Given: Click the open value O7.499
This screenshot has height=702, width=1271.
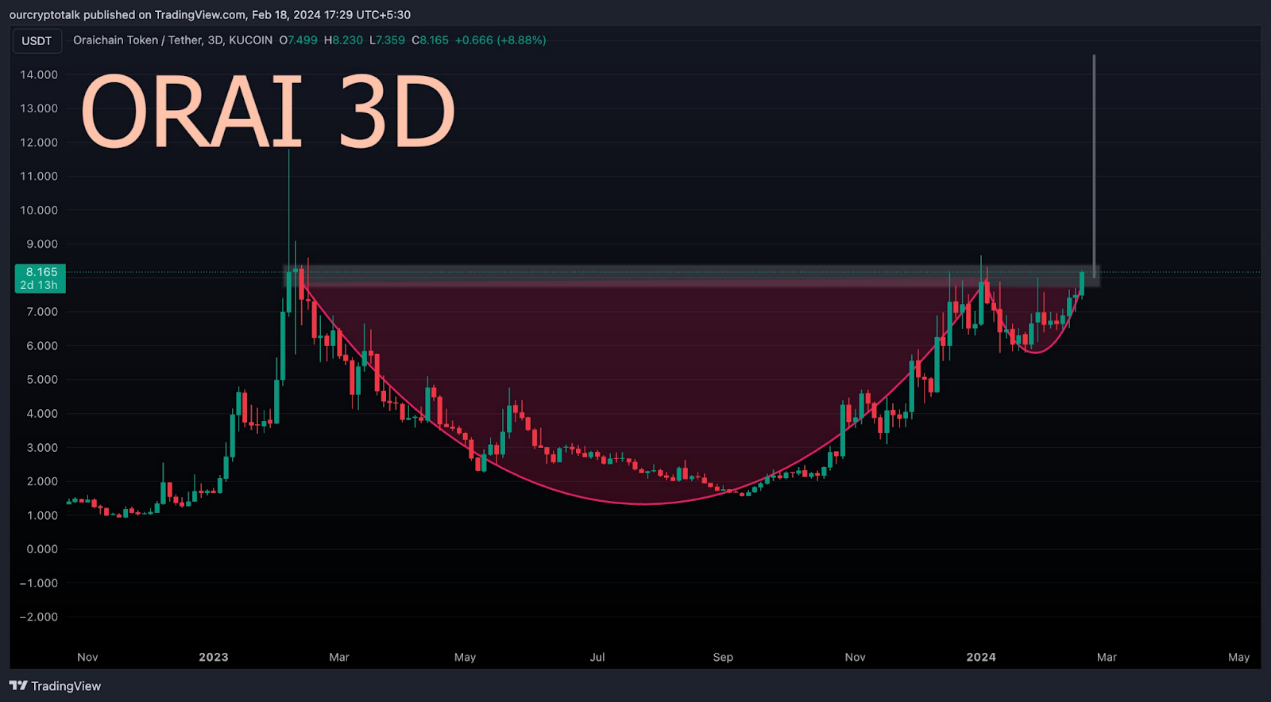Looking at the screenshot, I should click(x=298, y=41).
